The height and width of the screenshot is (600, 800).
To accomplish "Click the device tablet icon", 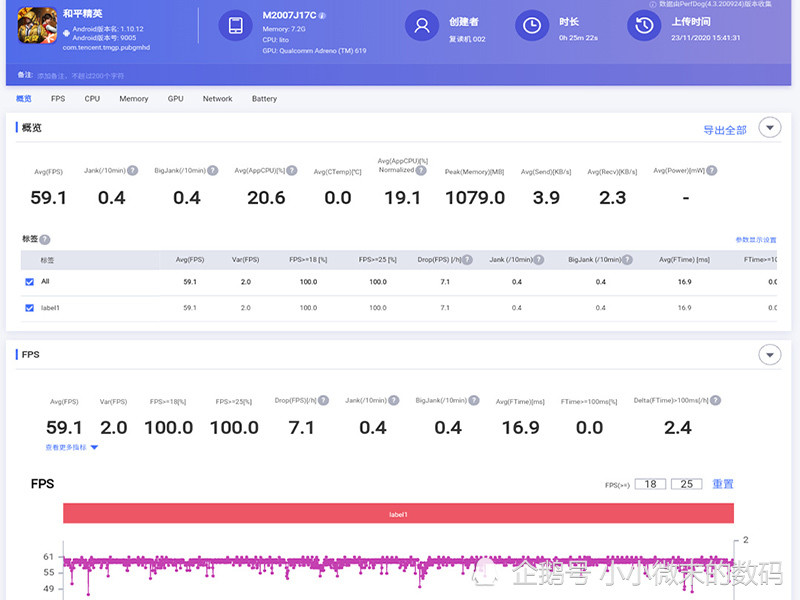I will pos(235,26).
